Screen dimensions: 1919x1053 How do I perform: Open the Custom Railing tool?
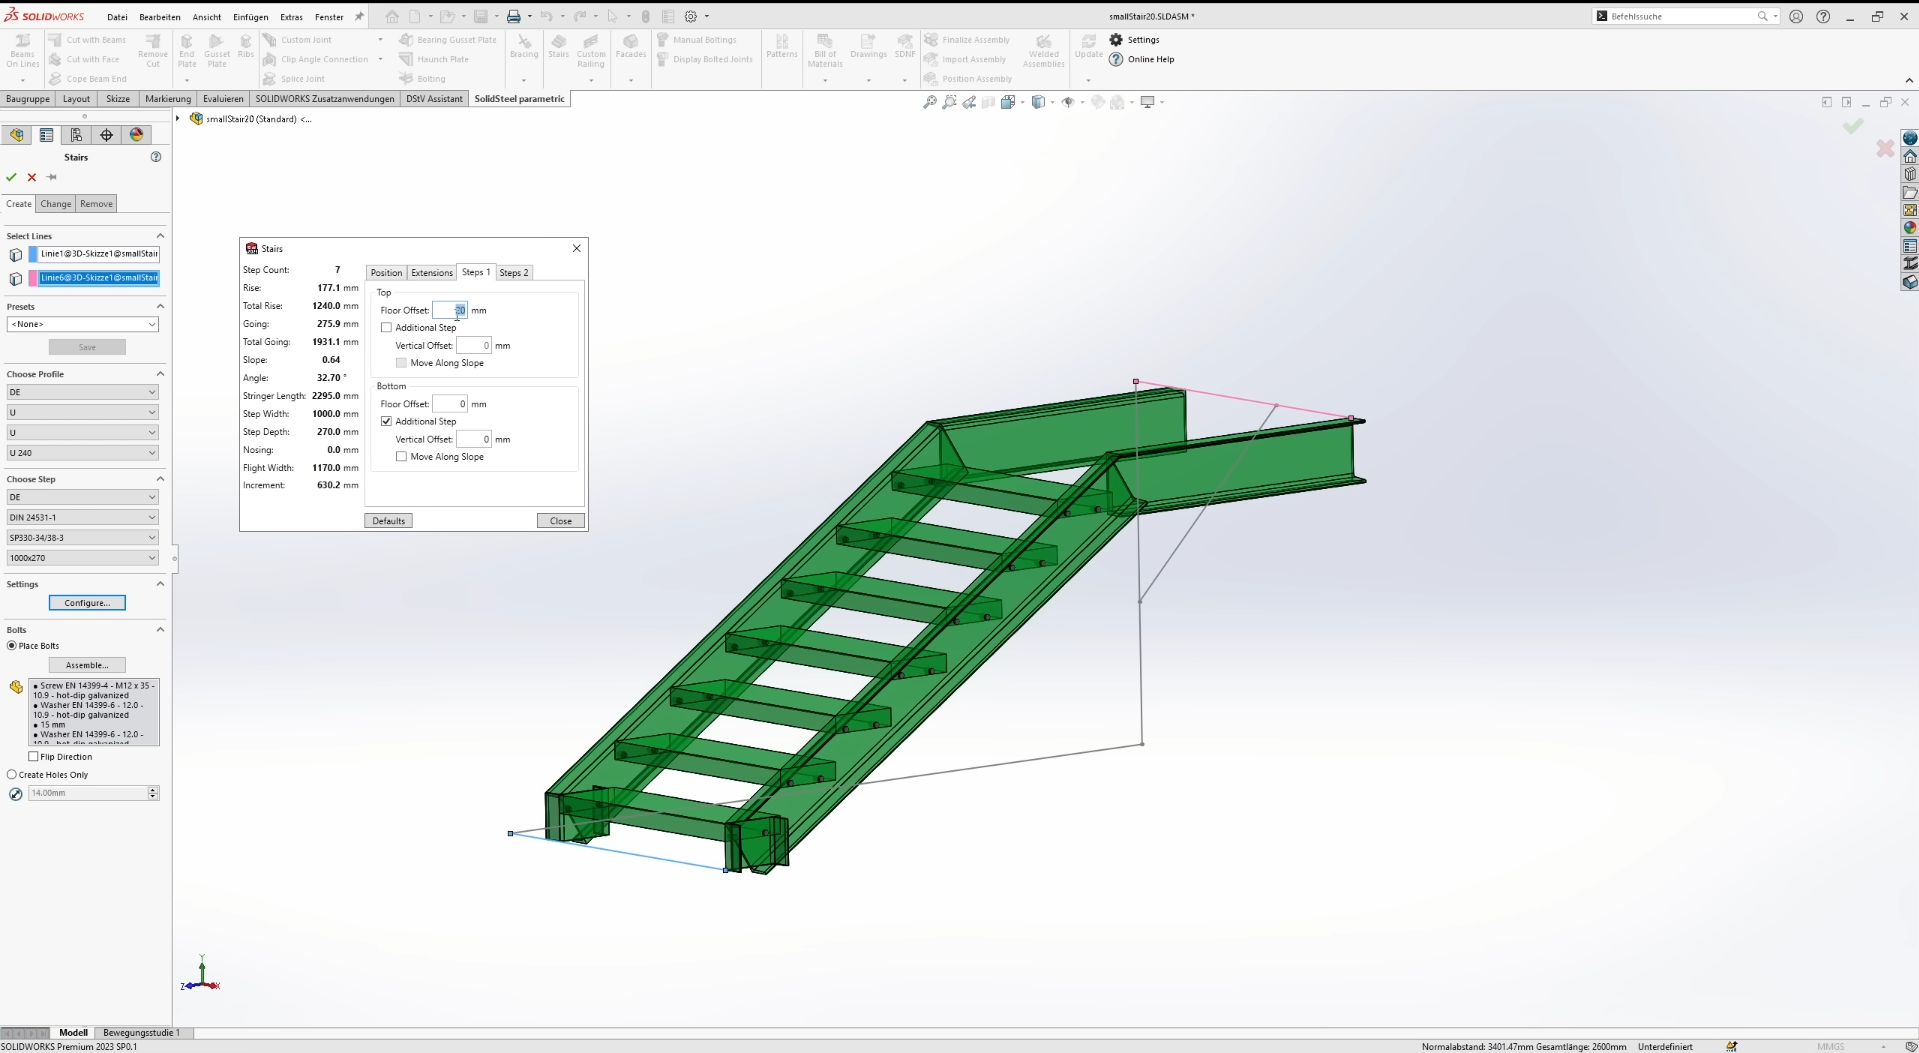[591, 51]
